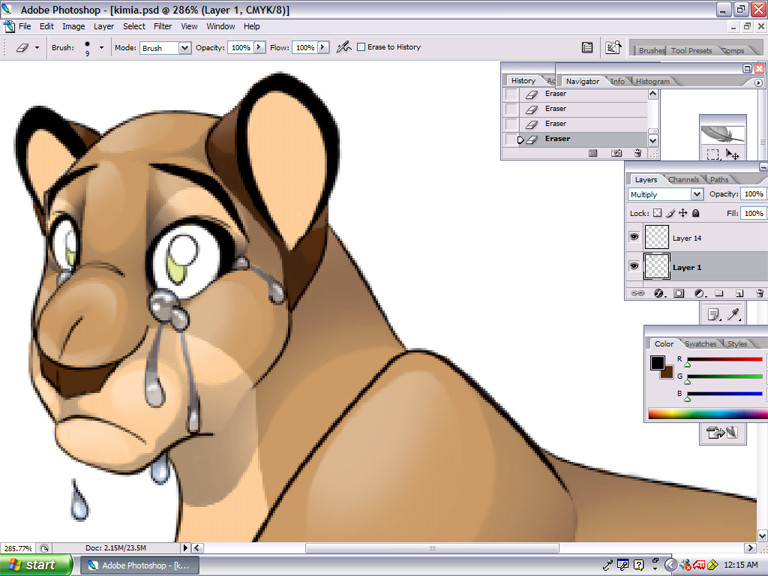Set history brush source for first Eraser state
Viewport: 768px width, 576px height.
pyautogui.click(x=511, y=94)
